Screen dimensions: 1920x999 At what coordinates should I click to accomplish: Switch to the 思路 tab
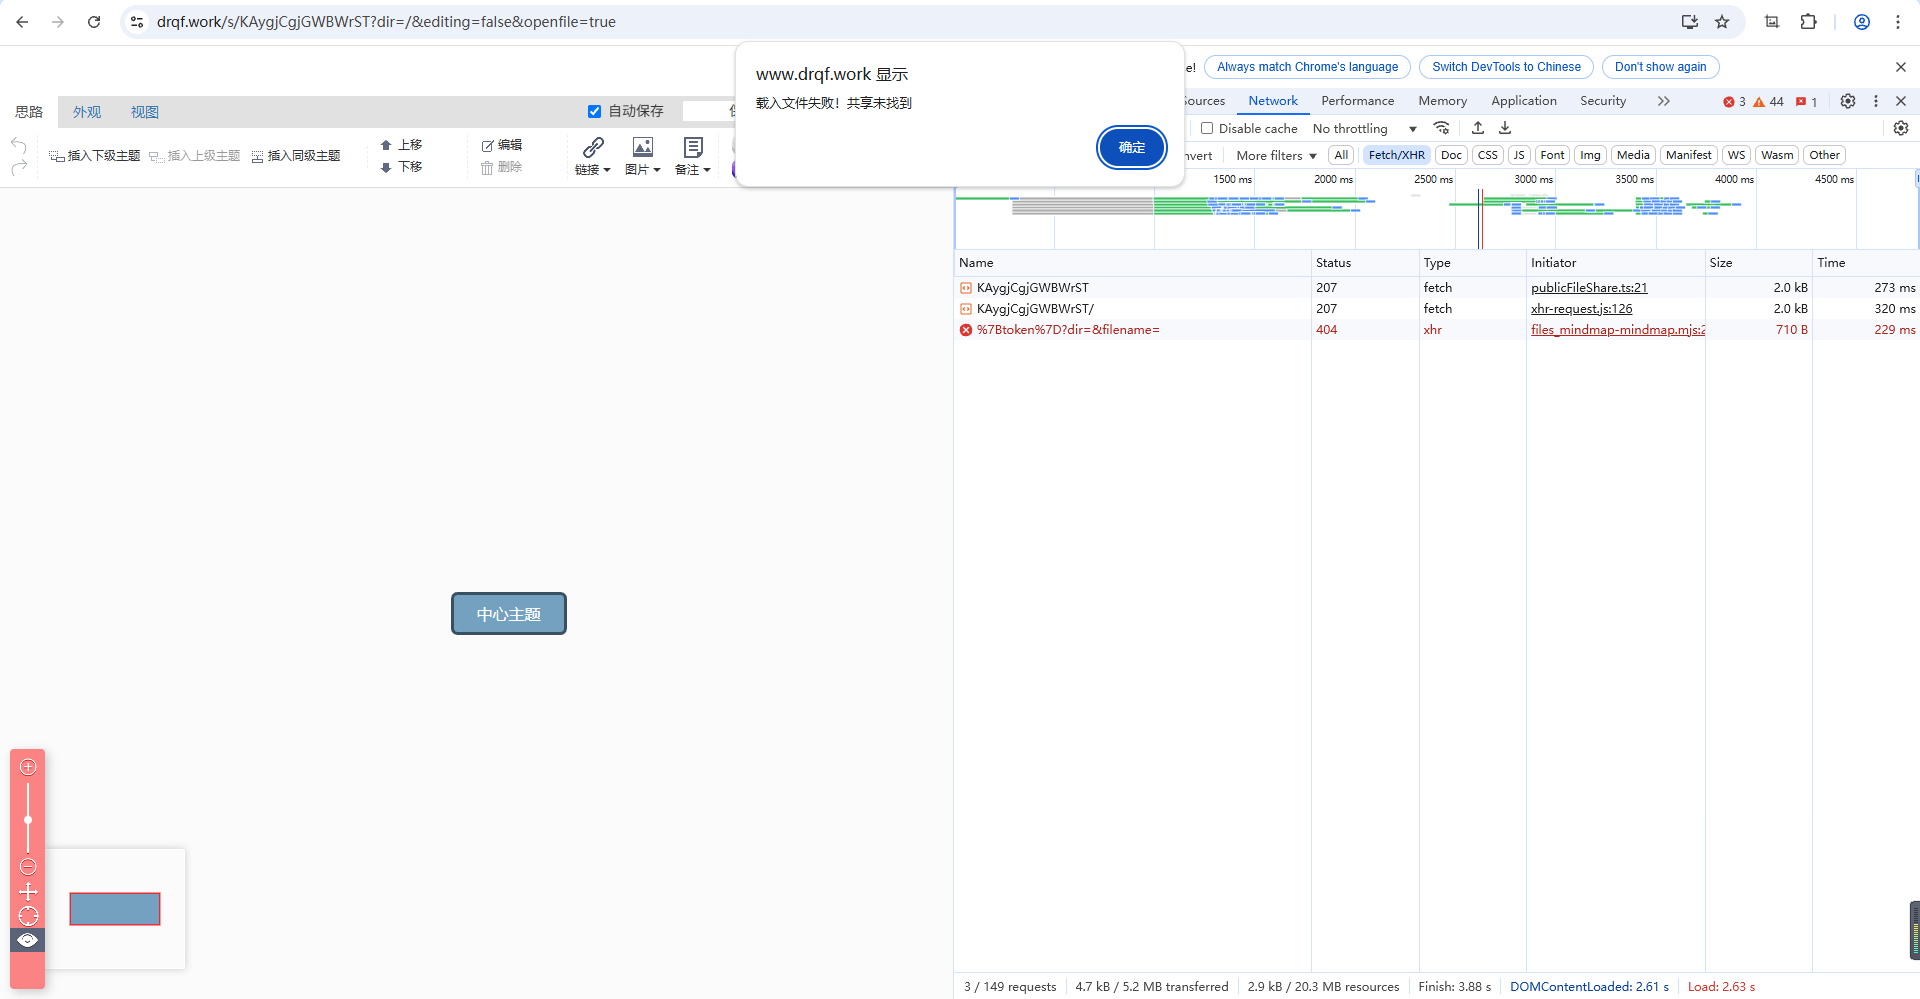(29, 112)
